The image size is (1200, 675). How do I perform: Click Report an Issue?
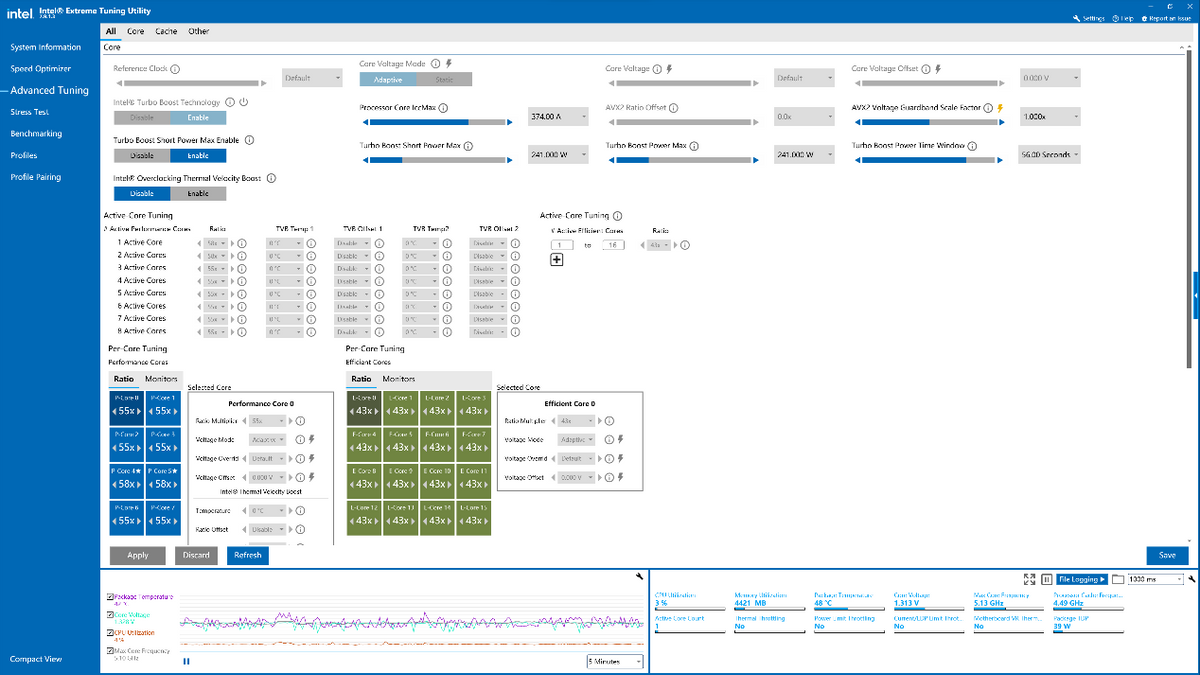(x=1167, y=18)
